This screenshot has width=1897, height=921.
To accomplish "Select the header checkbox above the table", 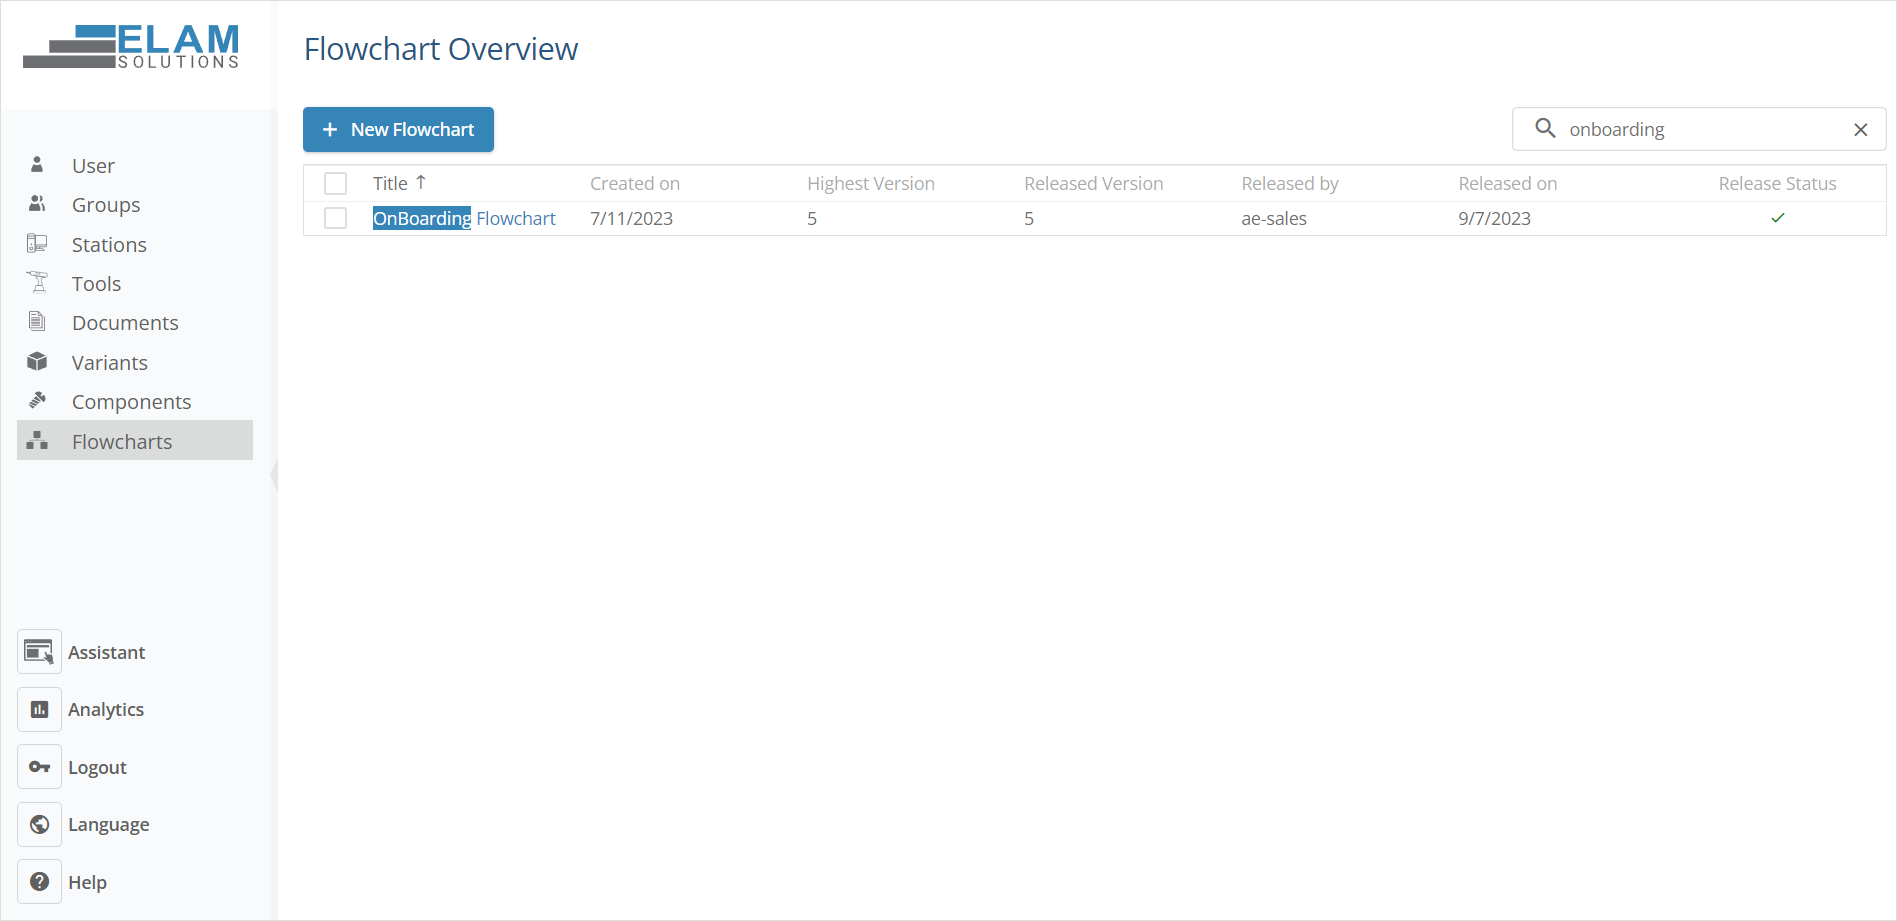I will point(335,183).
